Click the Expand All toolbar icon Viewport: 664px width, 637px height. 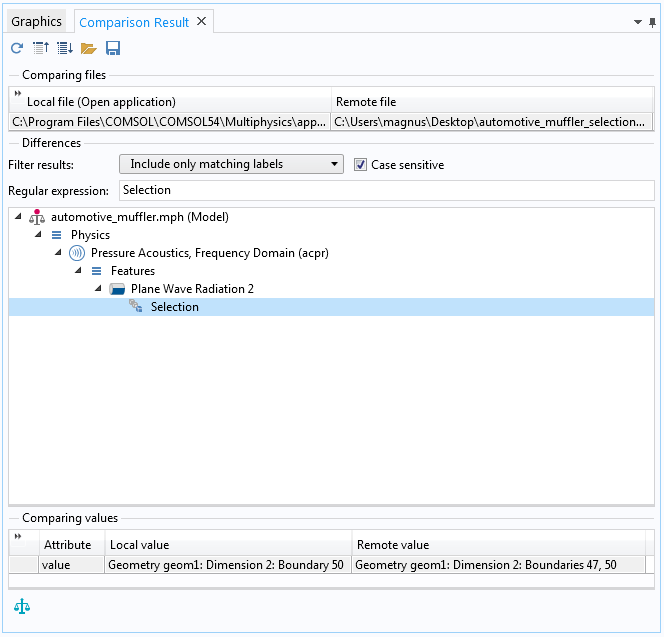pos(65,48)
